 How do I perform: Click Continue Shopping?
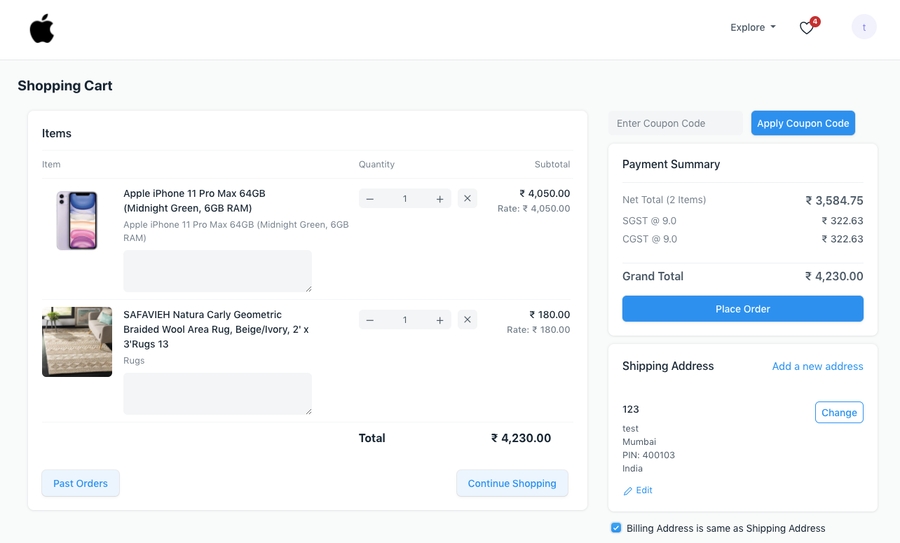512,483
